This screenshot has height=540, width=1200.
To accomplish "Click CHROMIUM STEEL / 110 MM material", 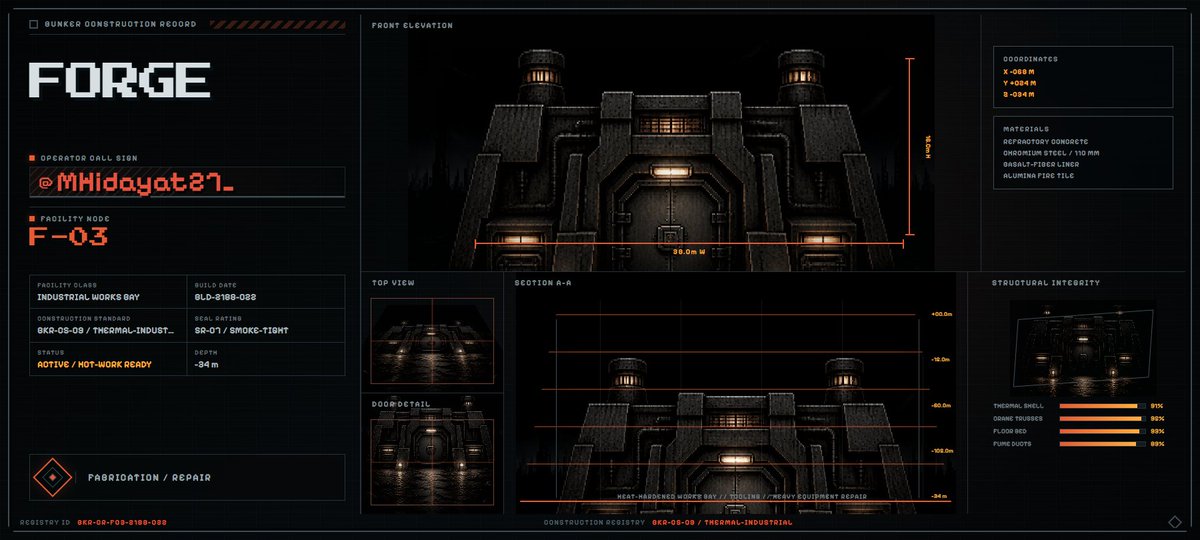I will 1051,153.
